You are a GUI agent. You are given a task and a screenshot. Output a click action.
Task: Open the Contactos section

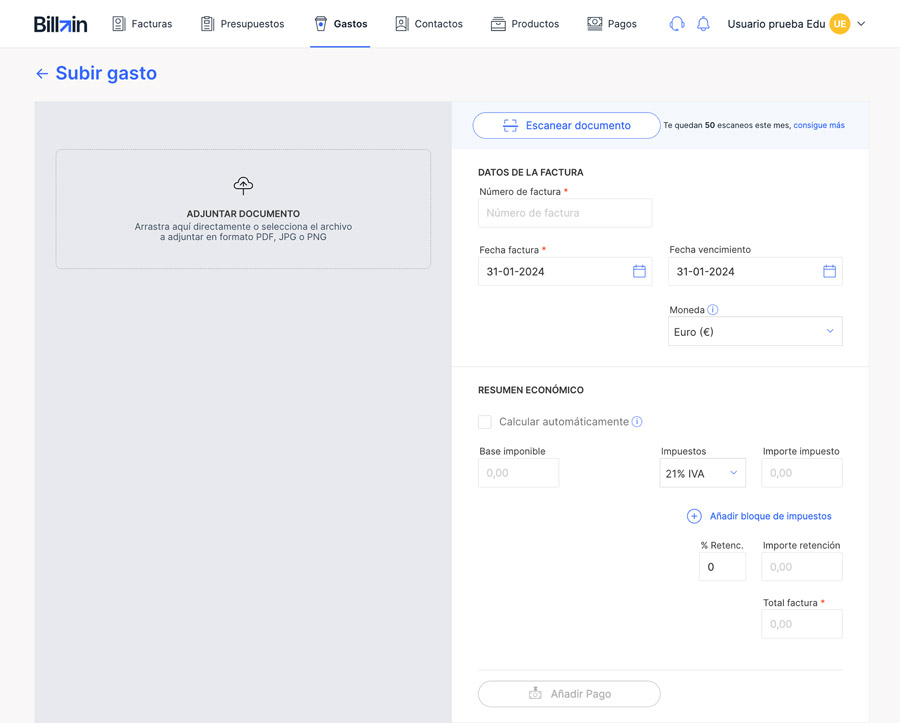[429, 24]
